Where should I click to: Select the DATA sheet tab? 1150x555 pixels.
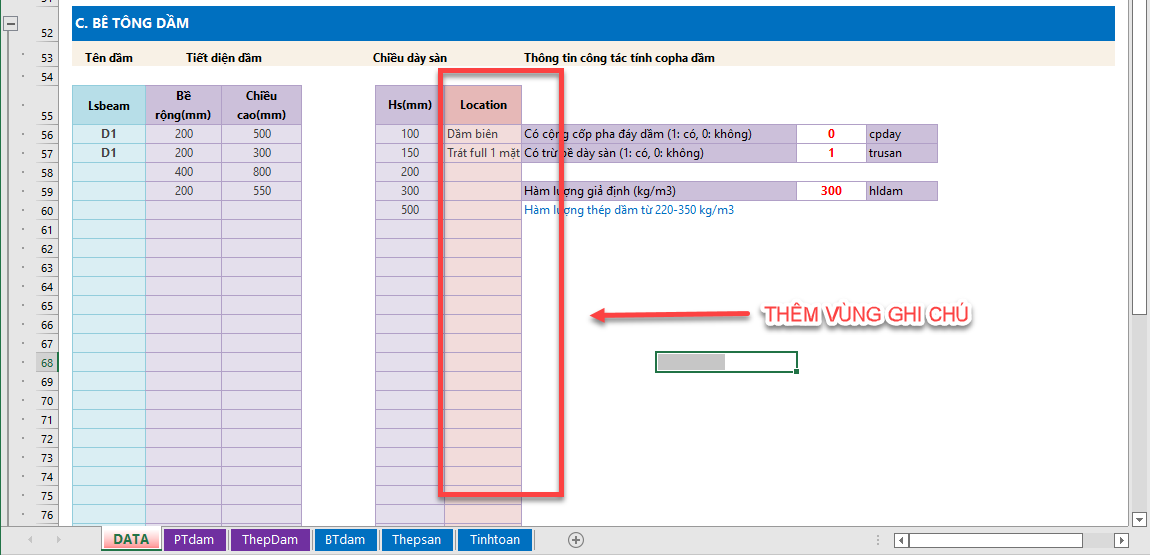(131, 540)
